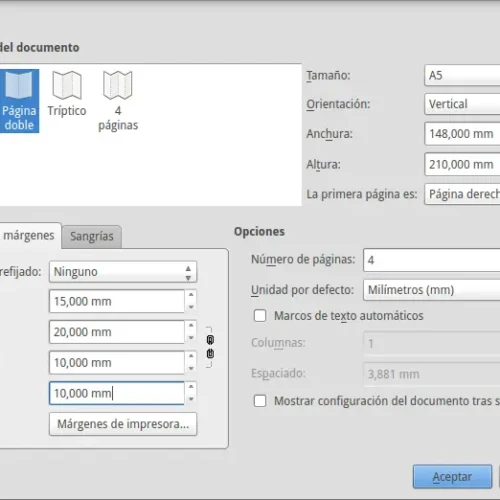Toggle the margin link chain icon
Image resolution: width=500 pixels, height=500 pixels.
(x=210, y=347)
